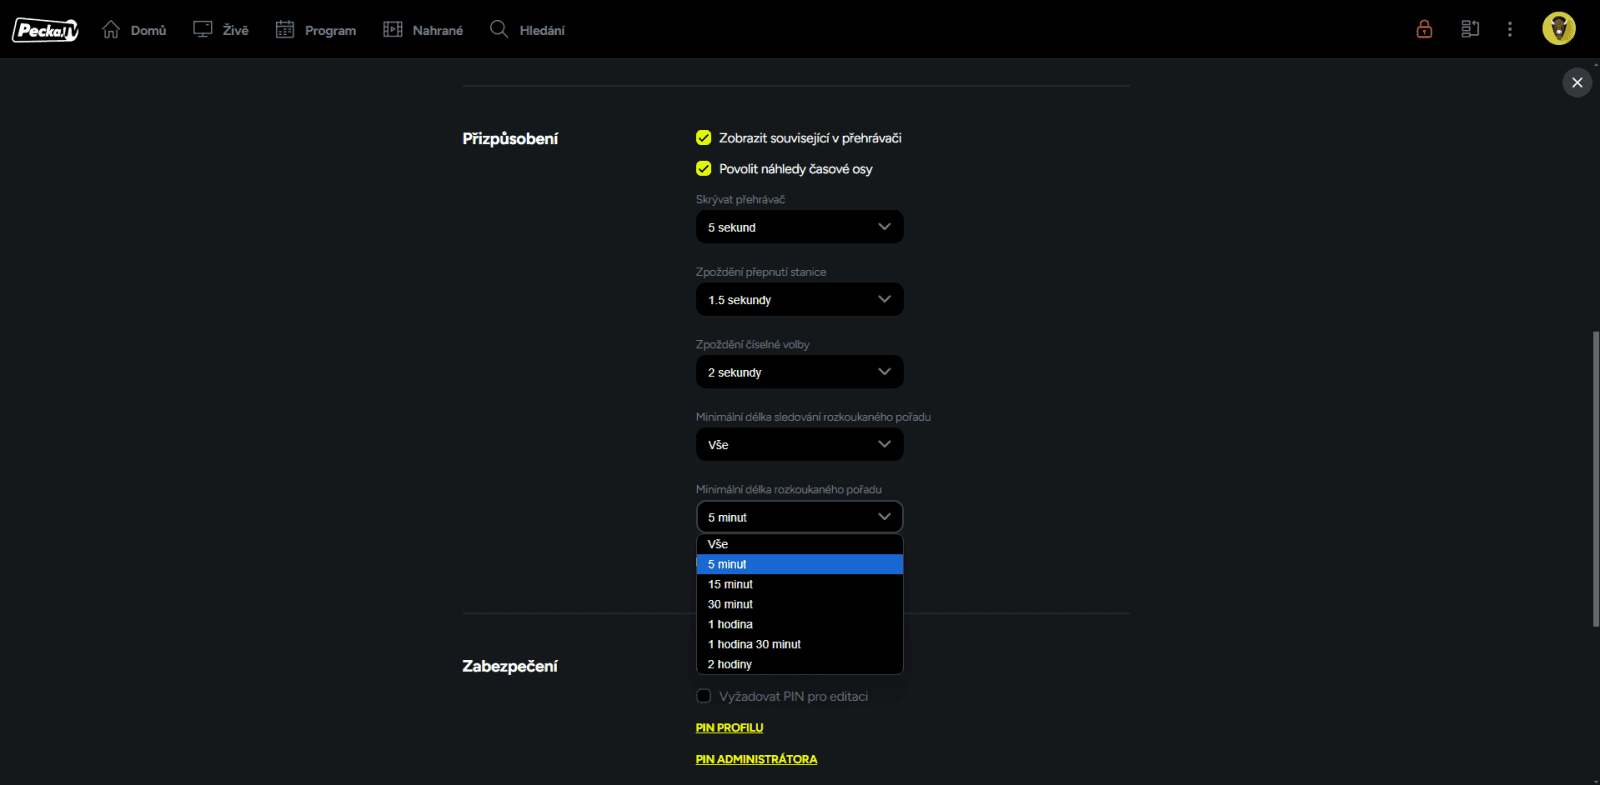Go to the Živě live section
The height and width of the screenshot is (785, 1600).
(221, 30)
